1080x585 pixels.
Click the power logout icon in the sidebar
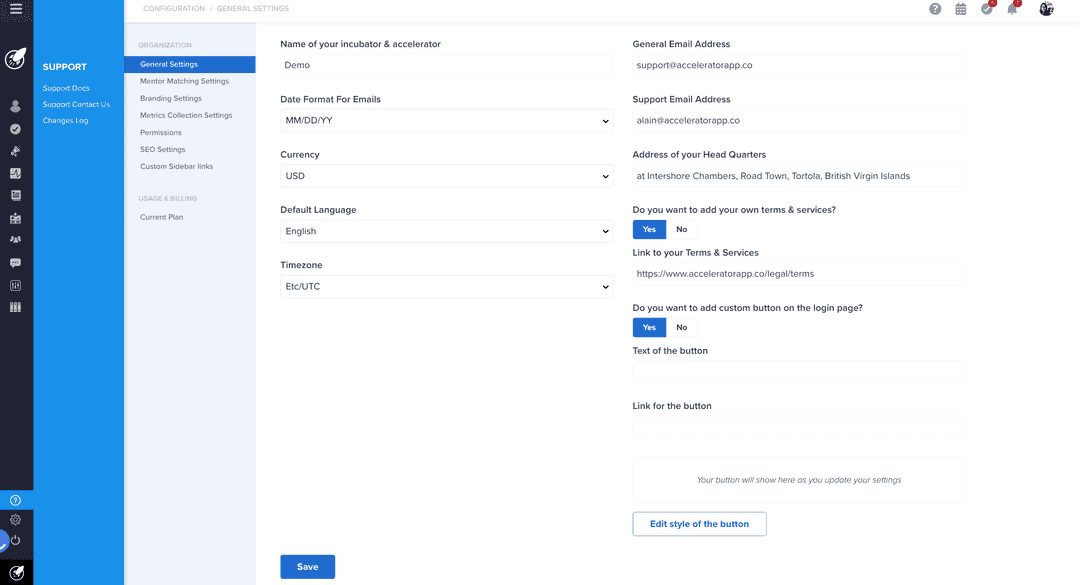(x=16, y=540)
